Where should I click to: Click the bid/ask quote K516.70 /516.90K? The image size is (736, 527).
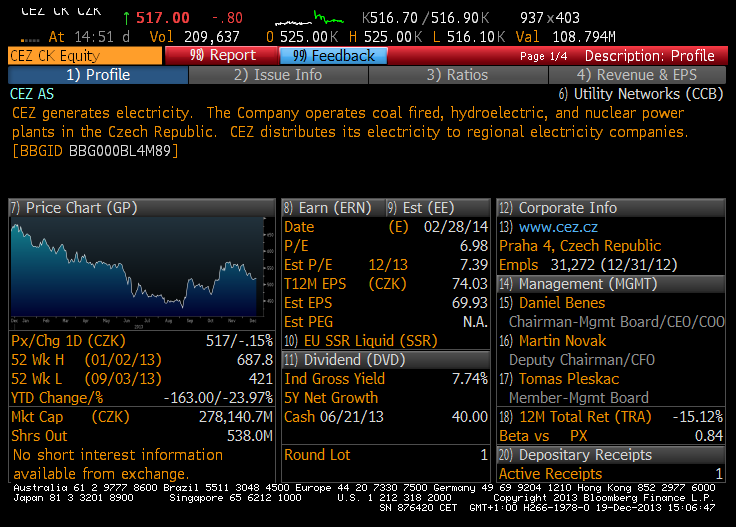pos(425,18)
